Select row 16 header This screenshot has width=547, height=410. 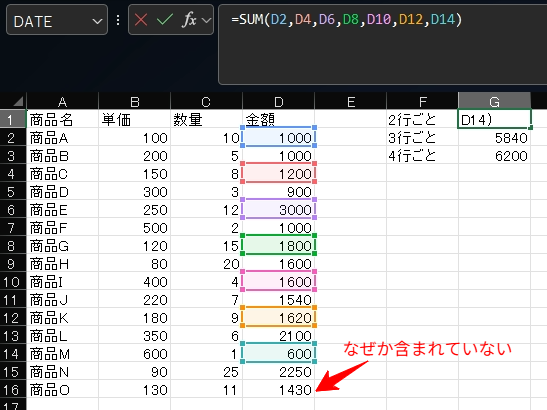click(x=13, y=390)
